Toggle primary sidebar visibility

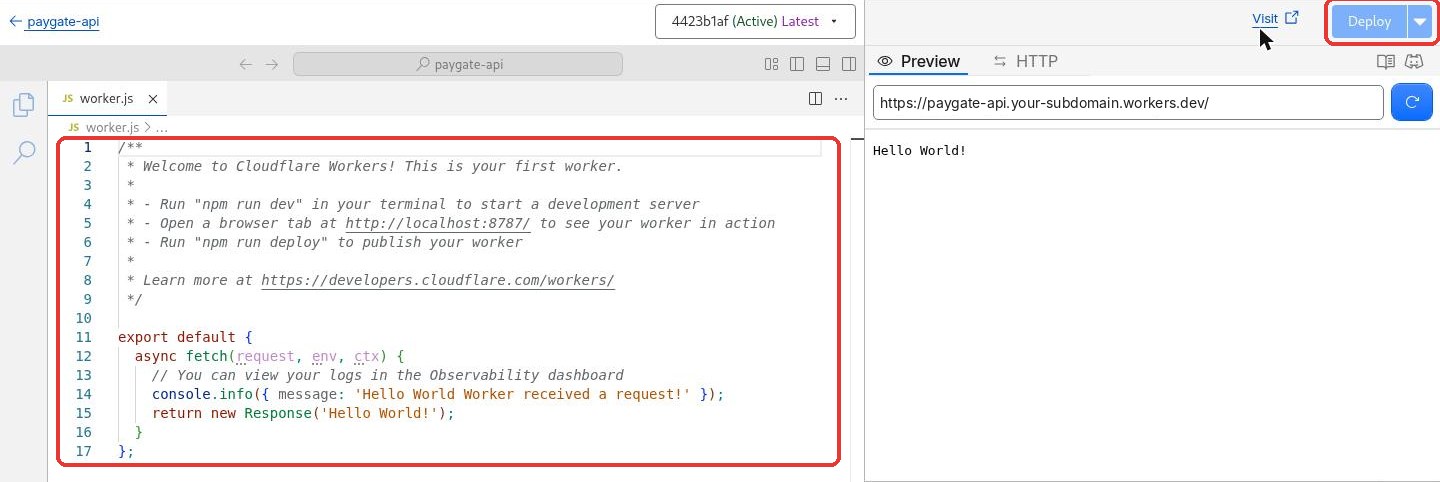click(x=797, y=64)
